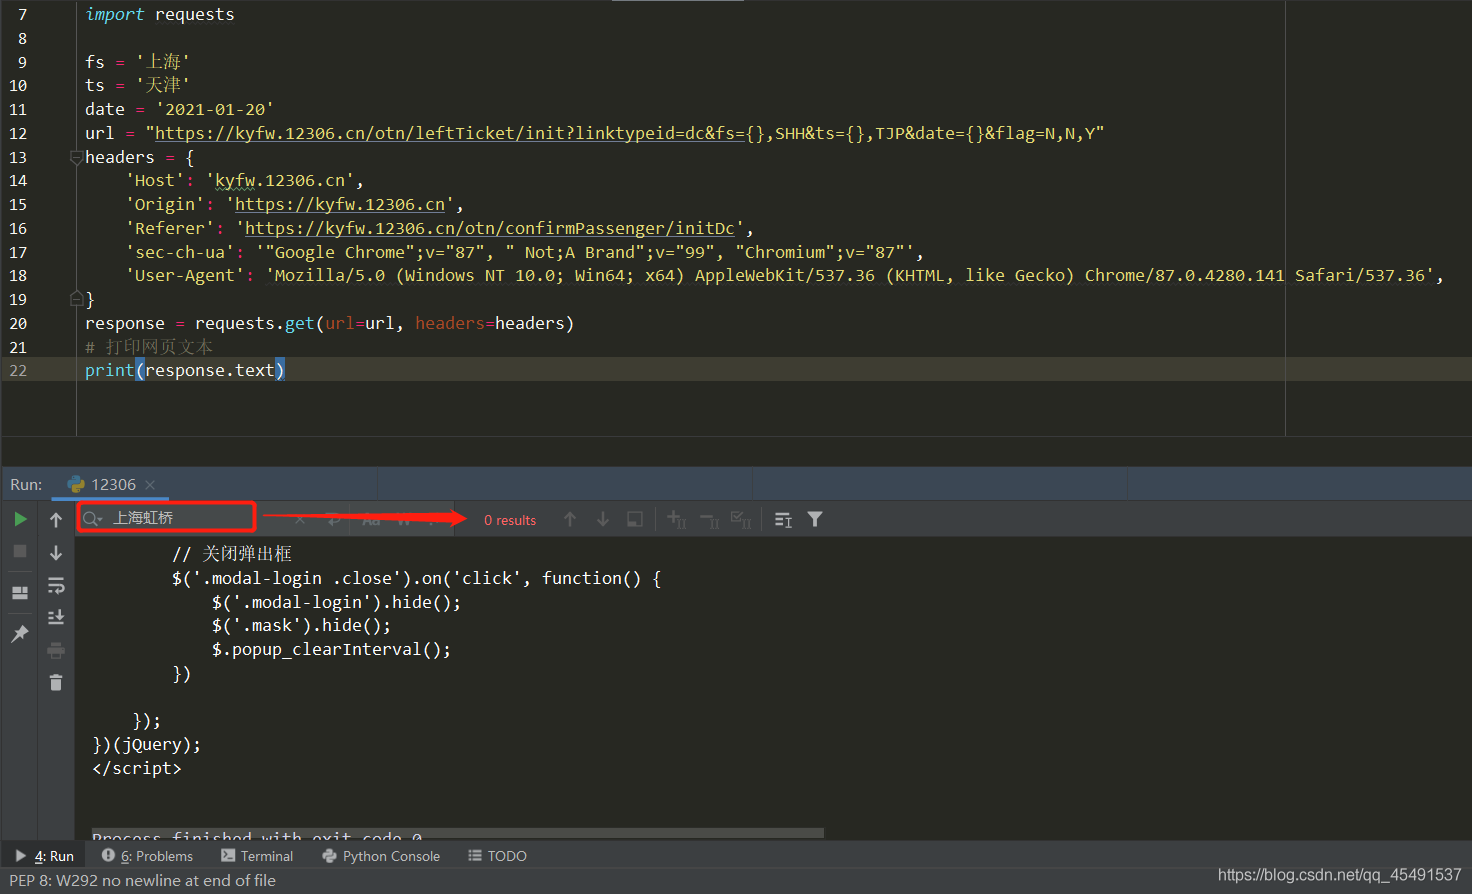Screen dimensions: 1472x894
Task: Click the '// 关闭弹出框' console line
Action: point(232,554)
